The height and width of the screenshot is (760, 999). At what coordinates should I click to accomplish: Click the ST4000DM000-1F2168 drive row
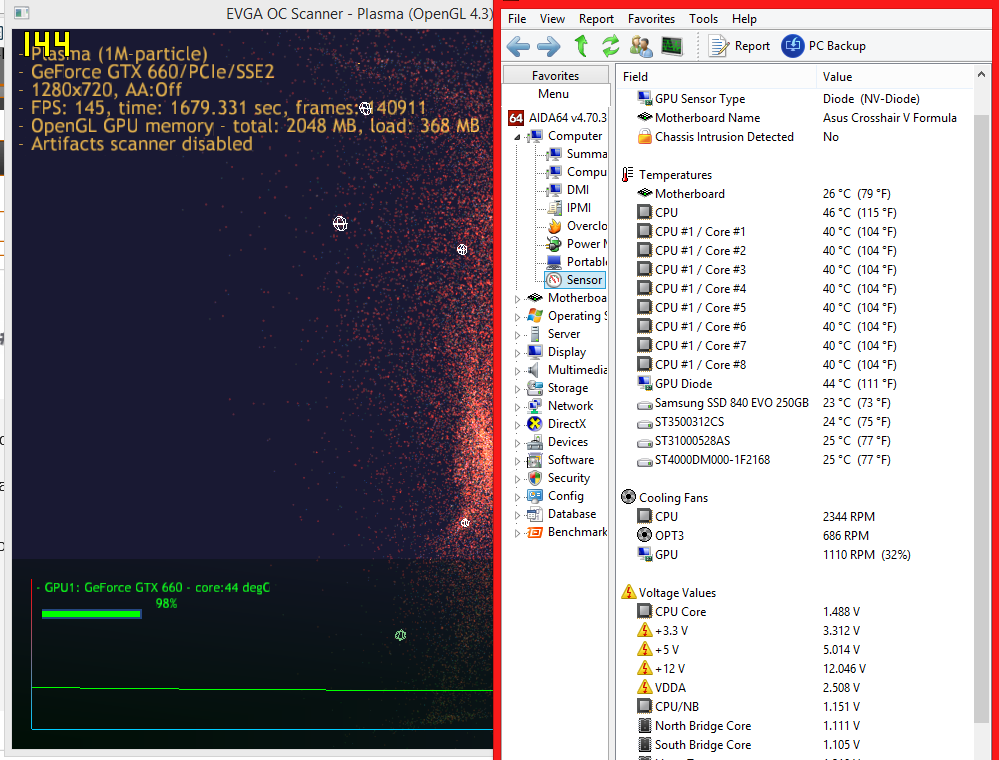[794, 459]
